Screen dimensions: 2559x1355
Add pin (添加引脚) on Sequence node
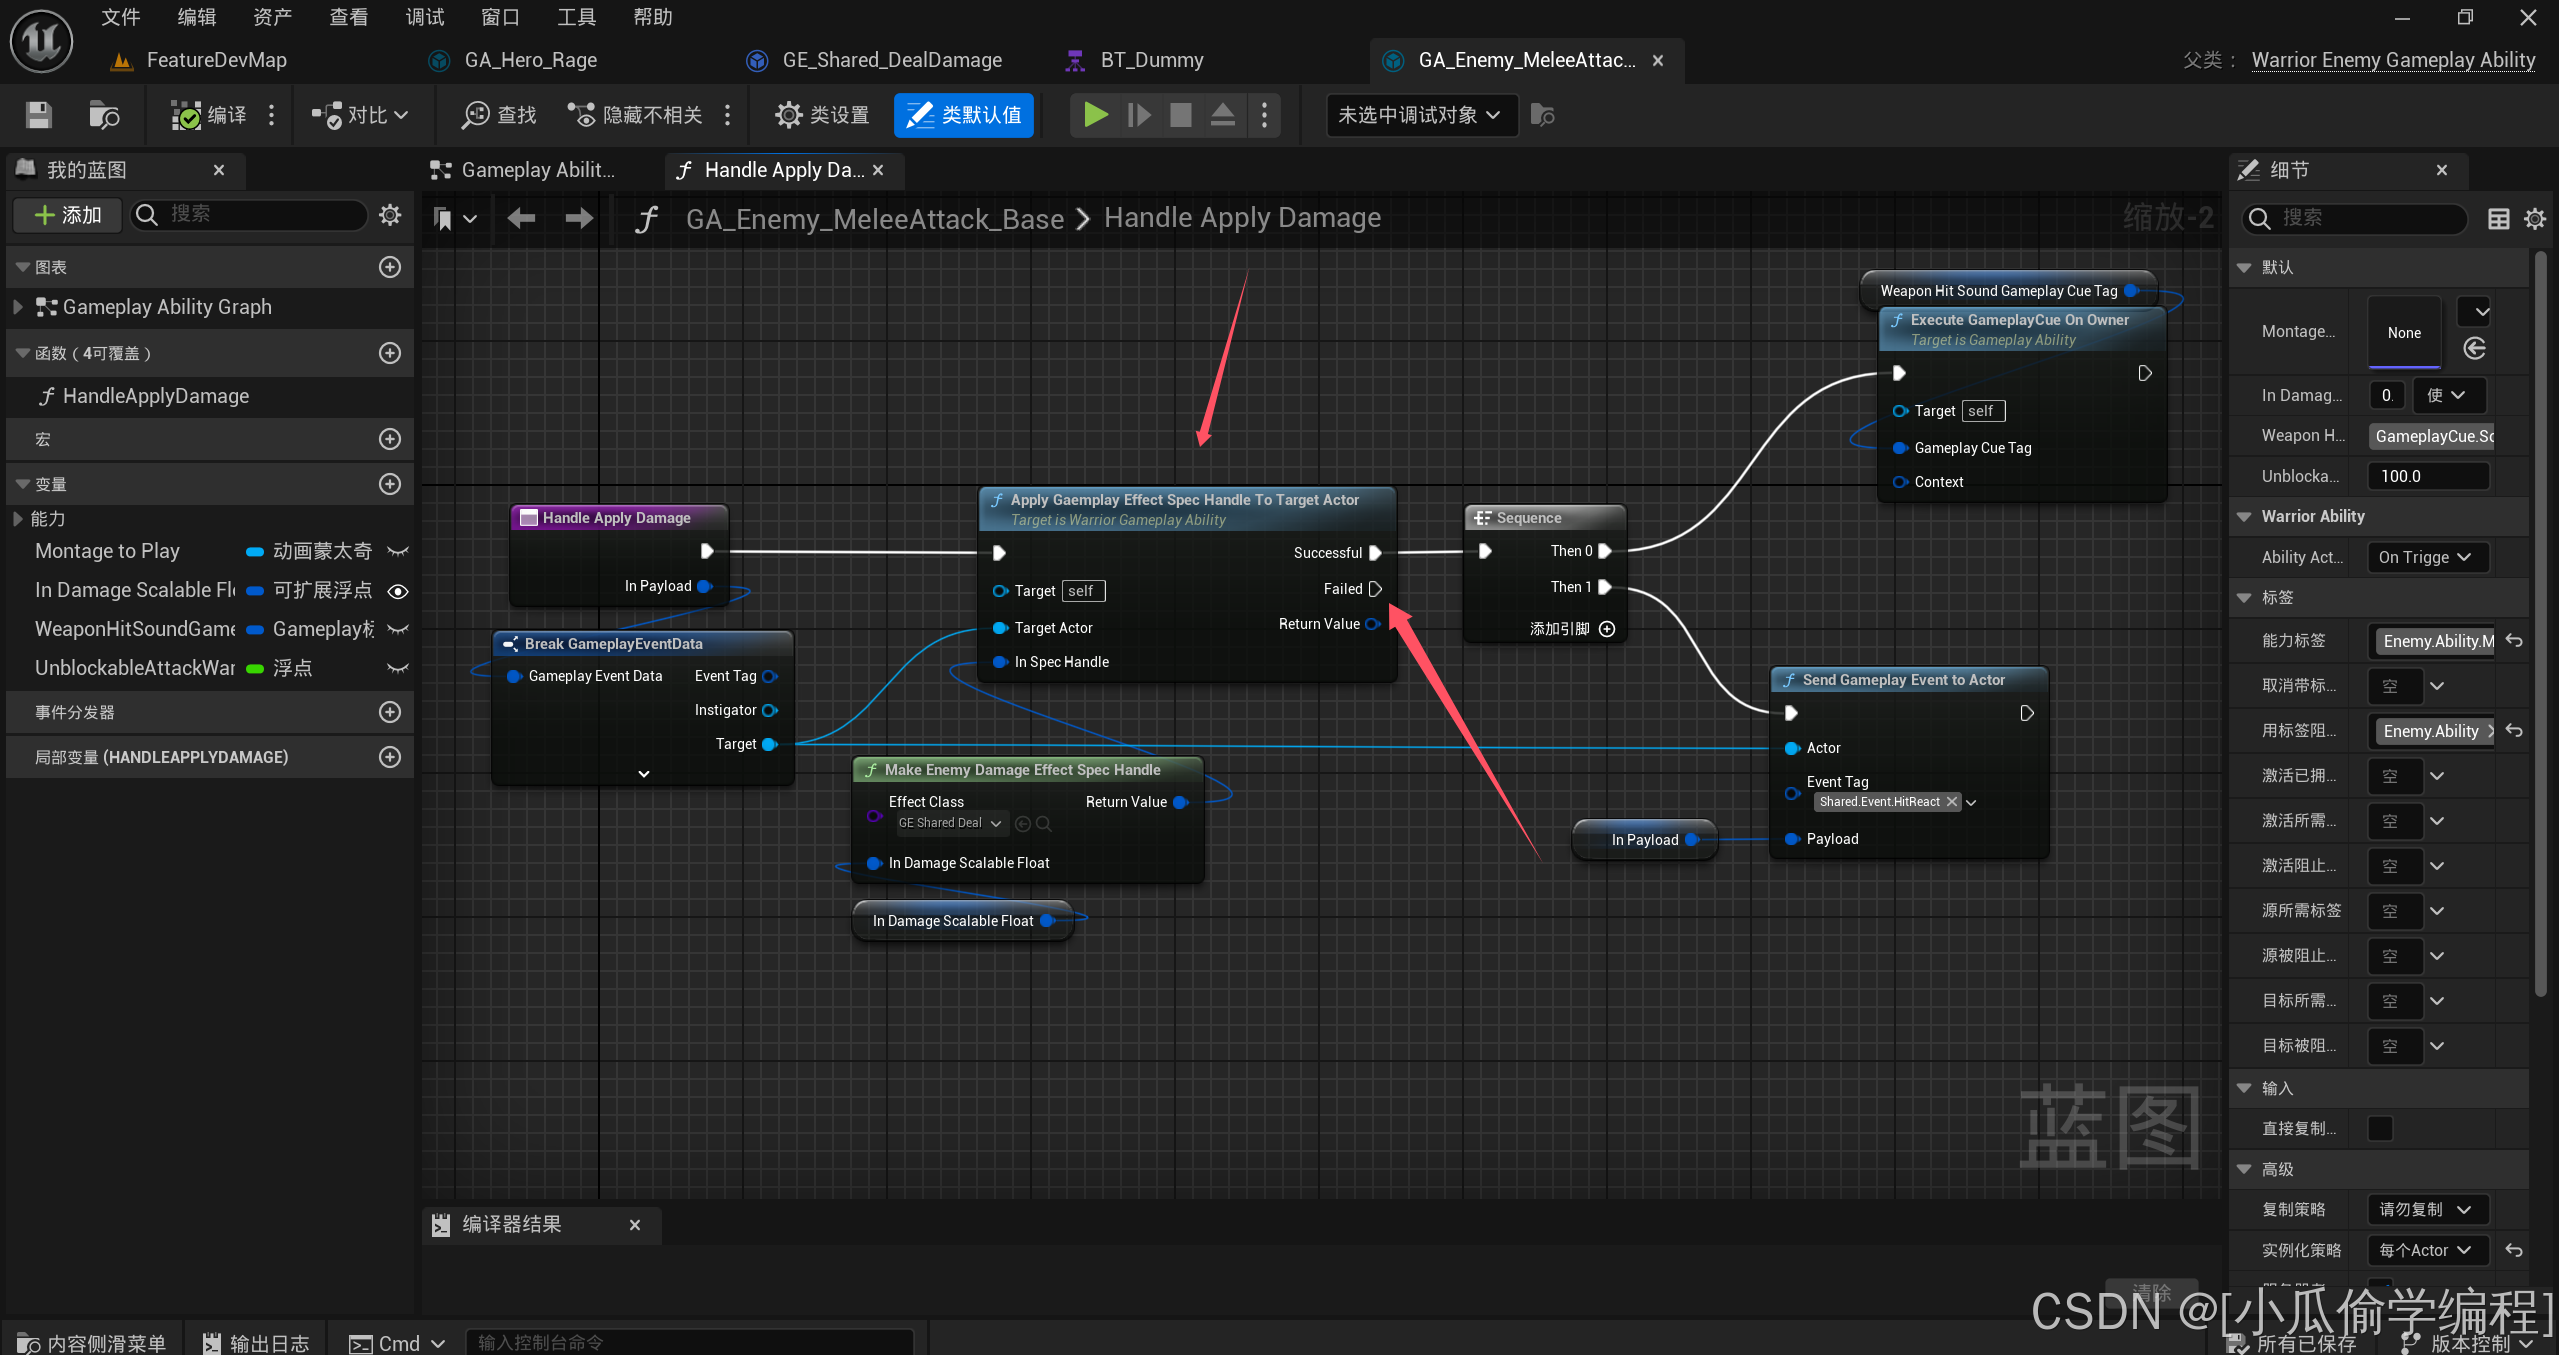(1572, 629)
